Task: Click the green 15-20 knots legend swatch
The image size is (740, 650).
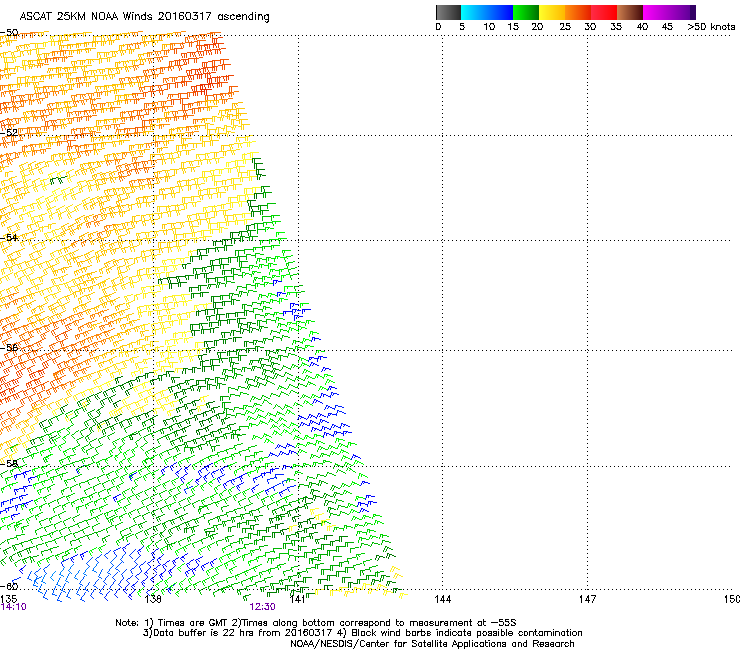Action: tap(526, 12)
